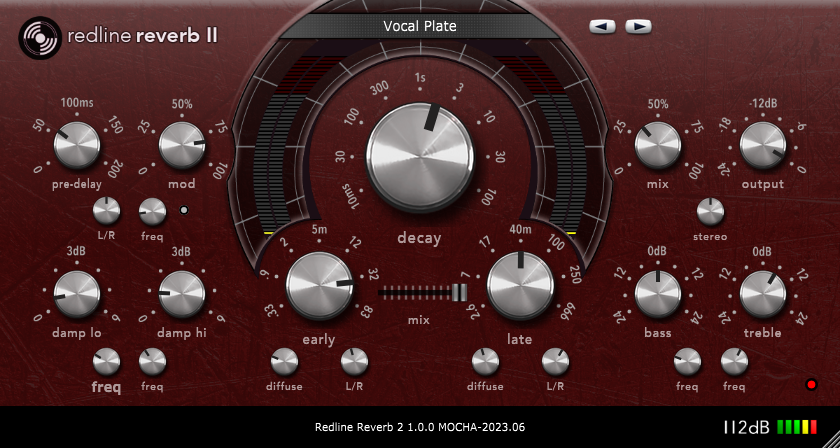Screen dimensions: 840x448
Task: Click the late size knob
Action: click(x=521, y=286)
